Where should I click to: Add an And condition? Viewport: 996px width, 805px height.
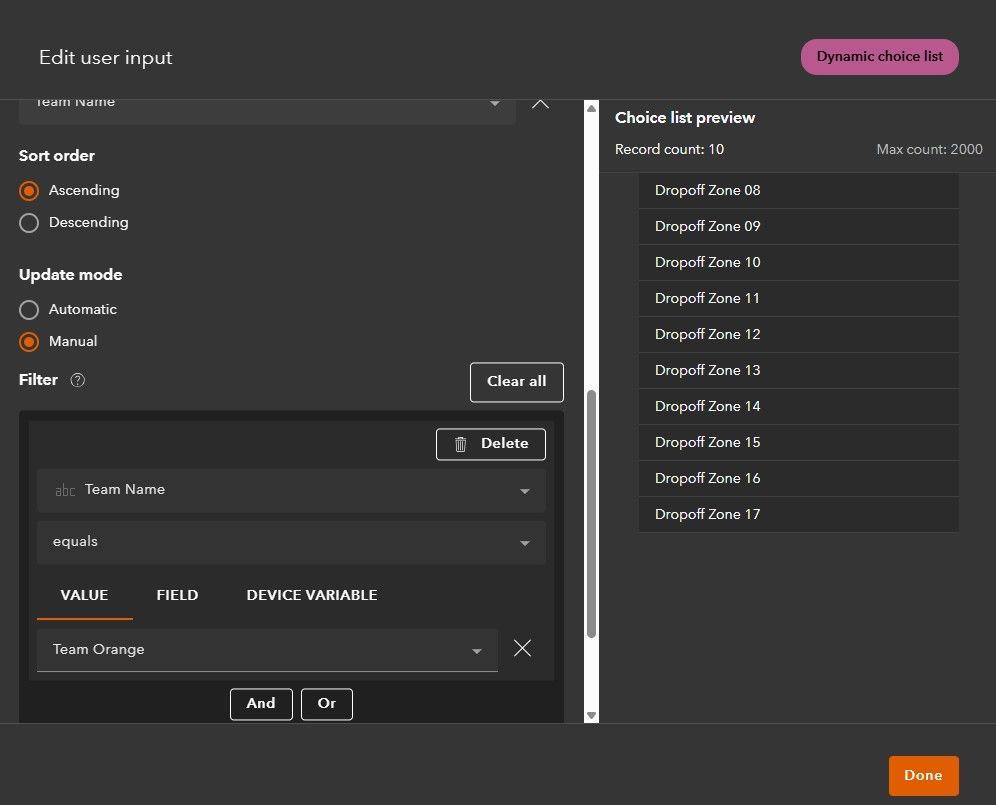pyautogui.click(x=261, y=704)
